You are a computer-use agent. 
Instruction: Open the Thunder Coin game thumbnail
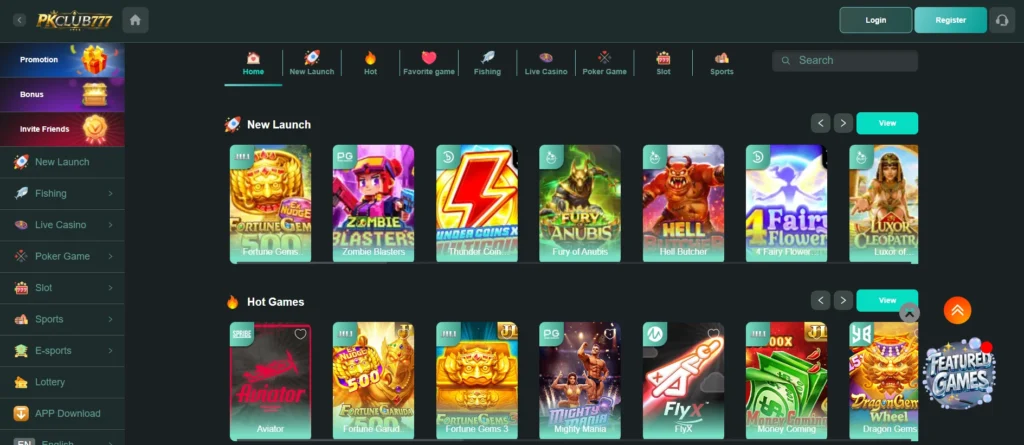pos(477,203)
